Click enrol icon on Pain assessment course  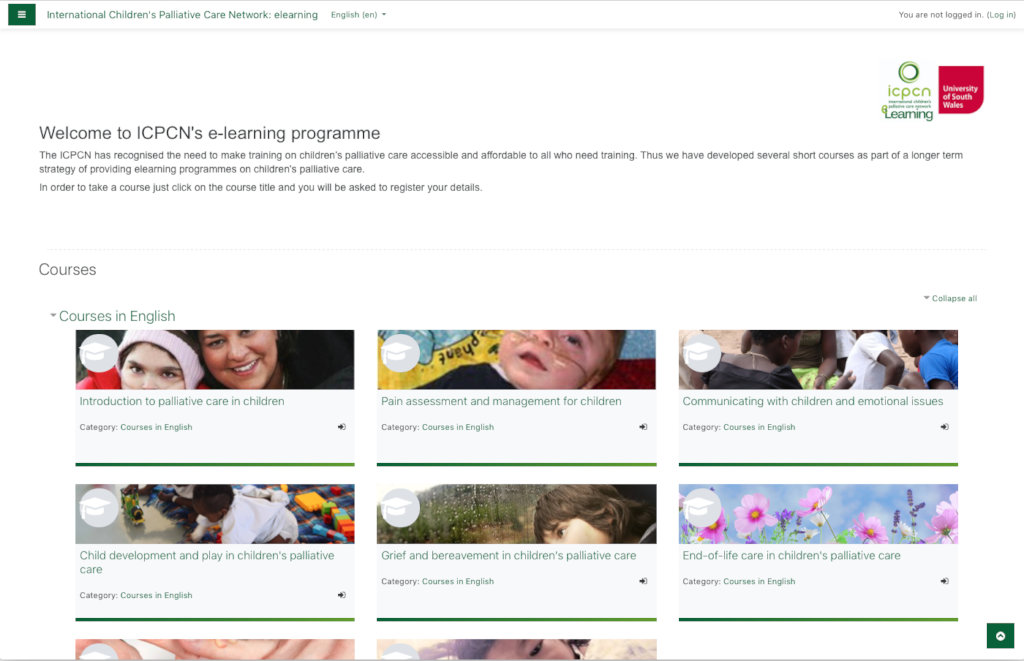point(643,427)
